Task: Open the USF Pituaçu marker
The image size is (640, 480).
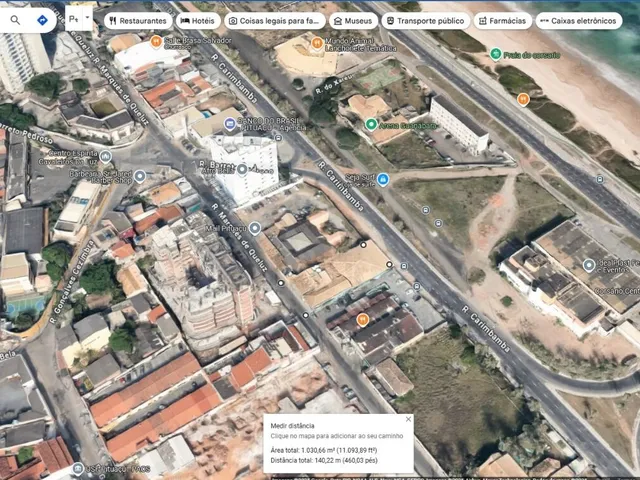Action: coord(78,468)
